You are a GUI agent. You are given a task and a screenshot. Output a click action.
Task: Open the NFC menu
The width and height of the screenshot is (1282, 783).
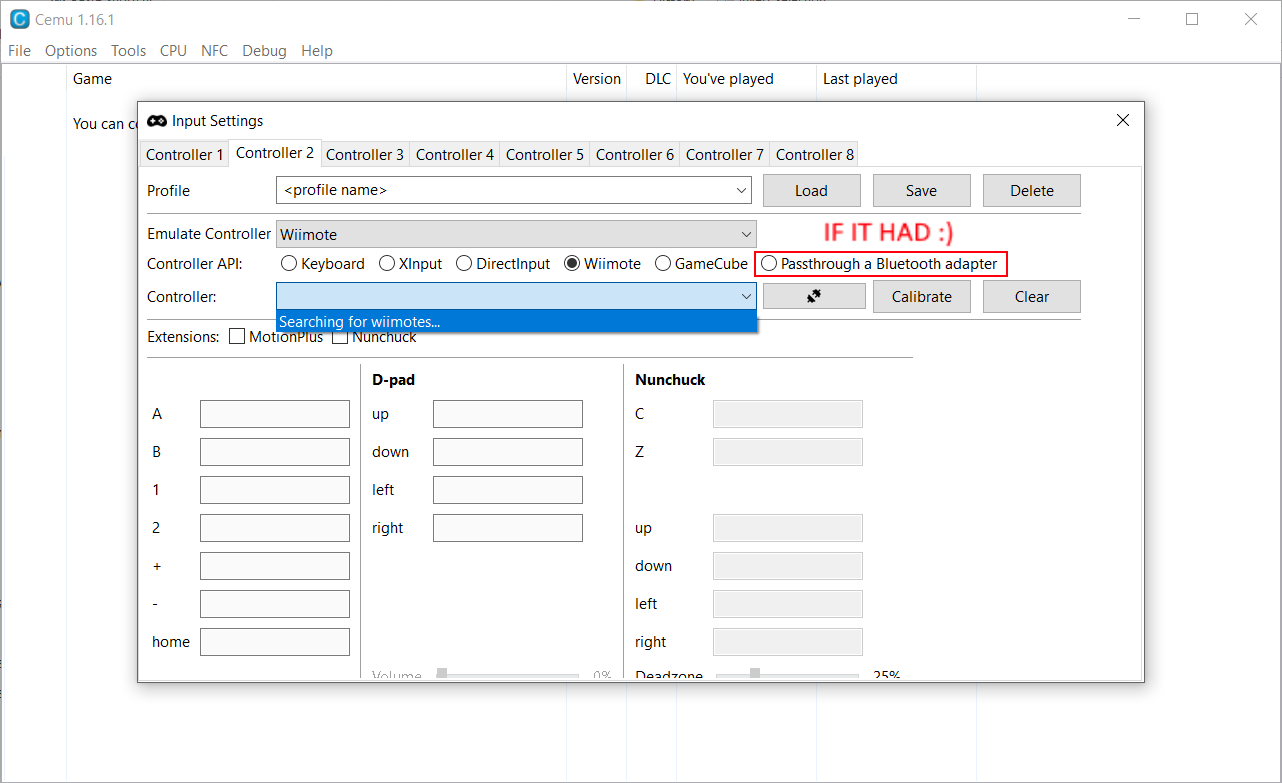click(214, 51)
